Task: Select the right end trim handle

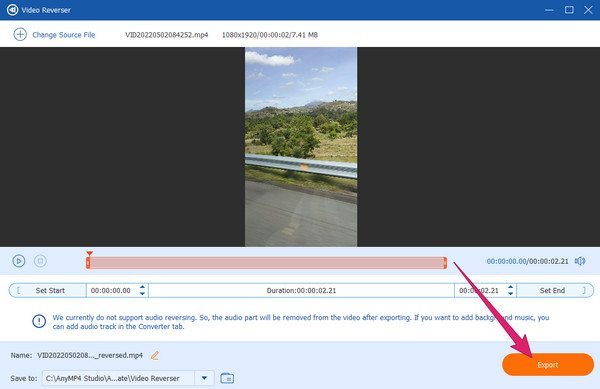Action: pos(445,263)
